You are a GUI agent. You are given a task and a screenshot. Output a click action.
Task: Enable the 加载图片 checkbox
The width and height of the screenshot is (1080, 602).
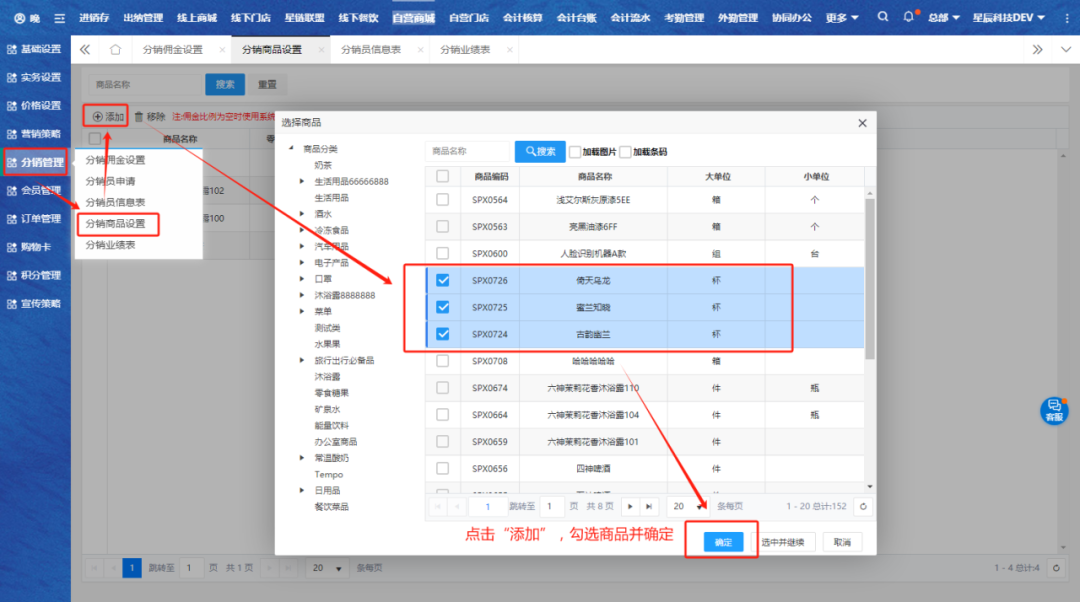(575, 152)
